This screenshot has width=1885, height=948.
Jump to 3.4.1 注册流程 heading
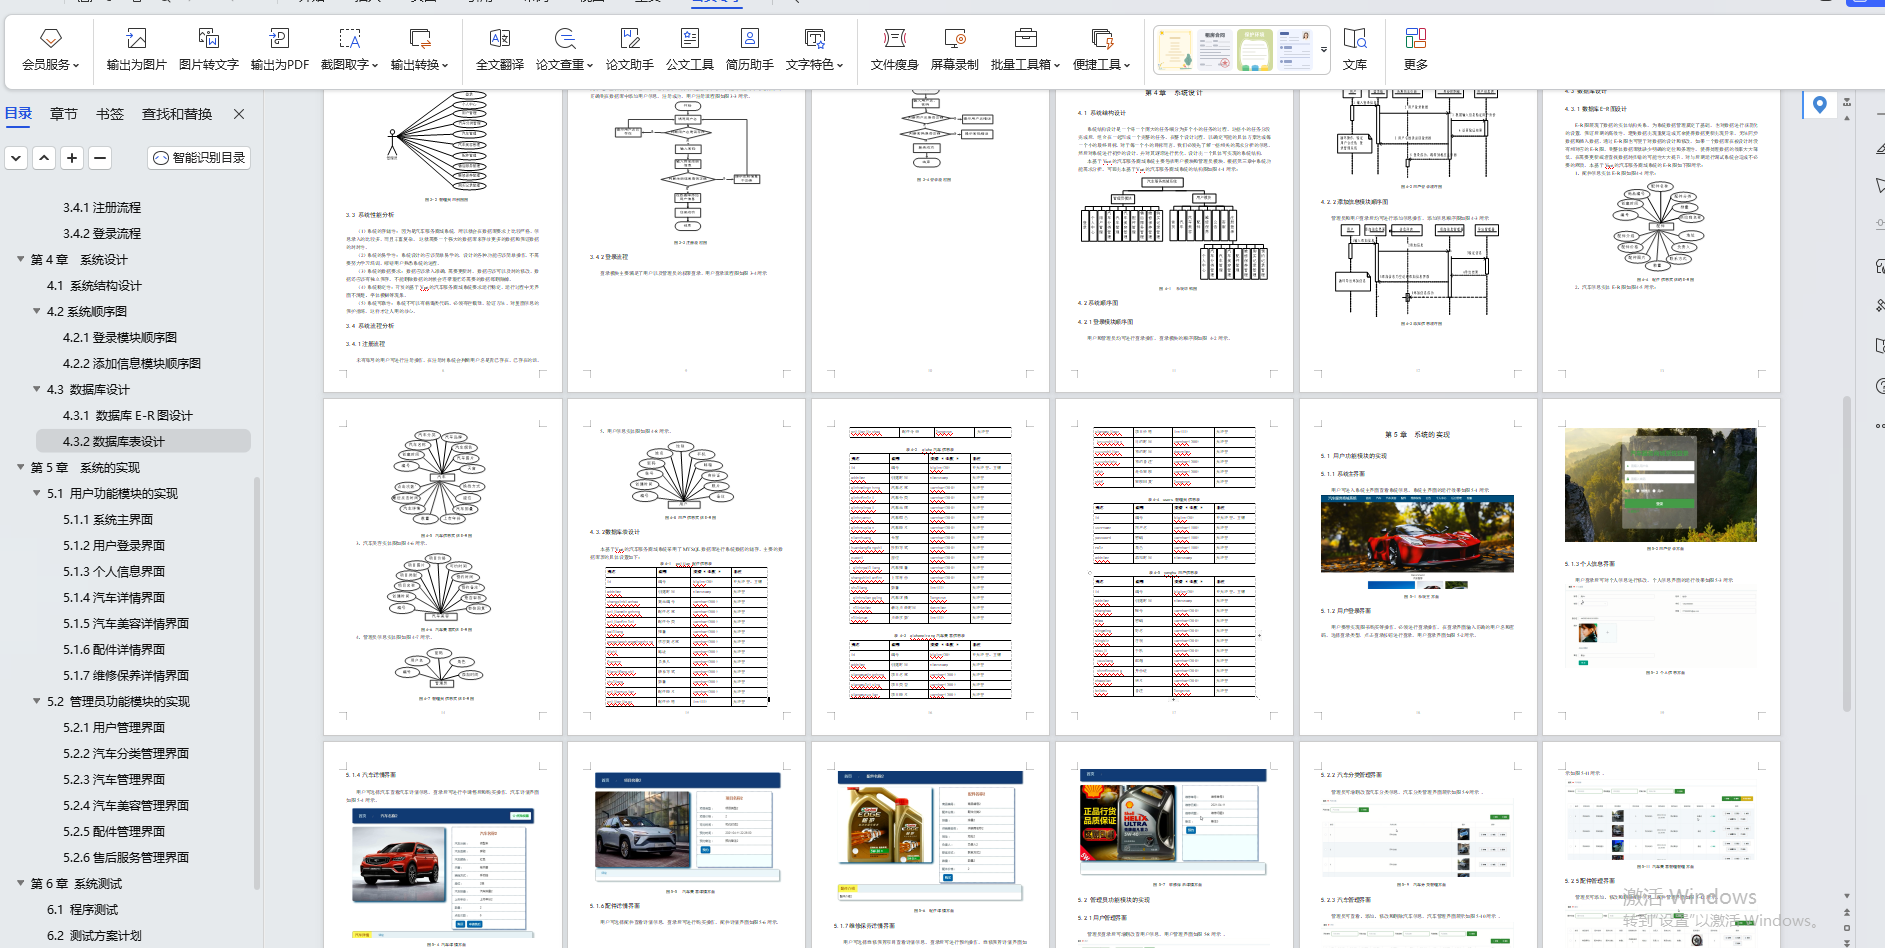[x=102, y=207]
